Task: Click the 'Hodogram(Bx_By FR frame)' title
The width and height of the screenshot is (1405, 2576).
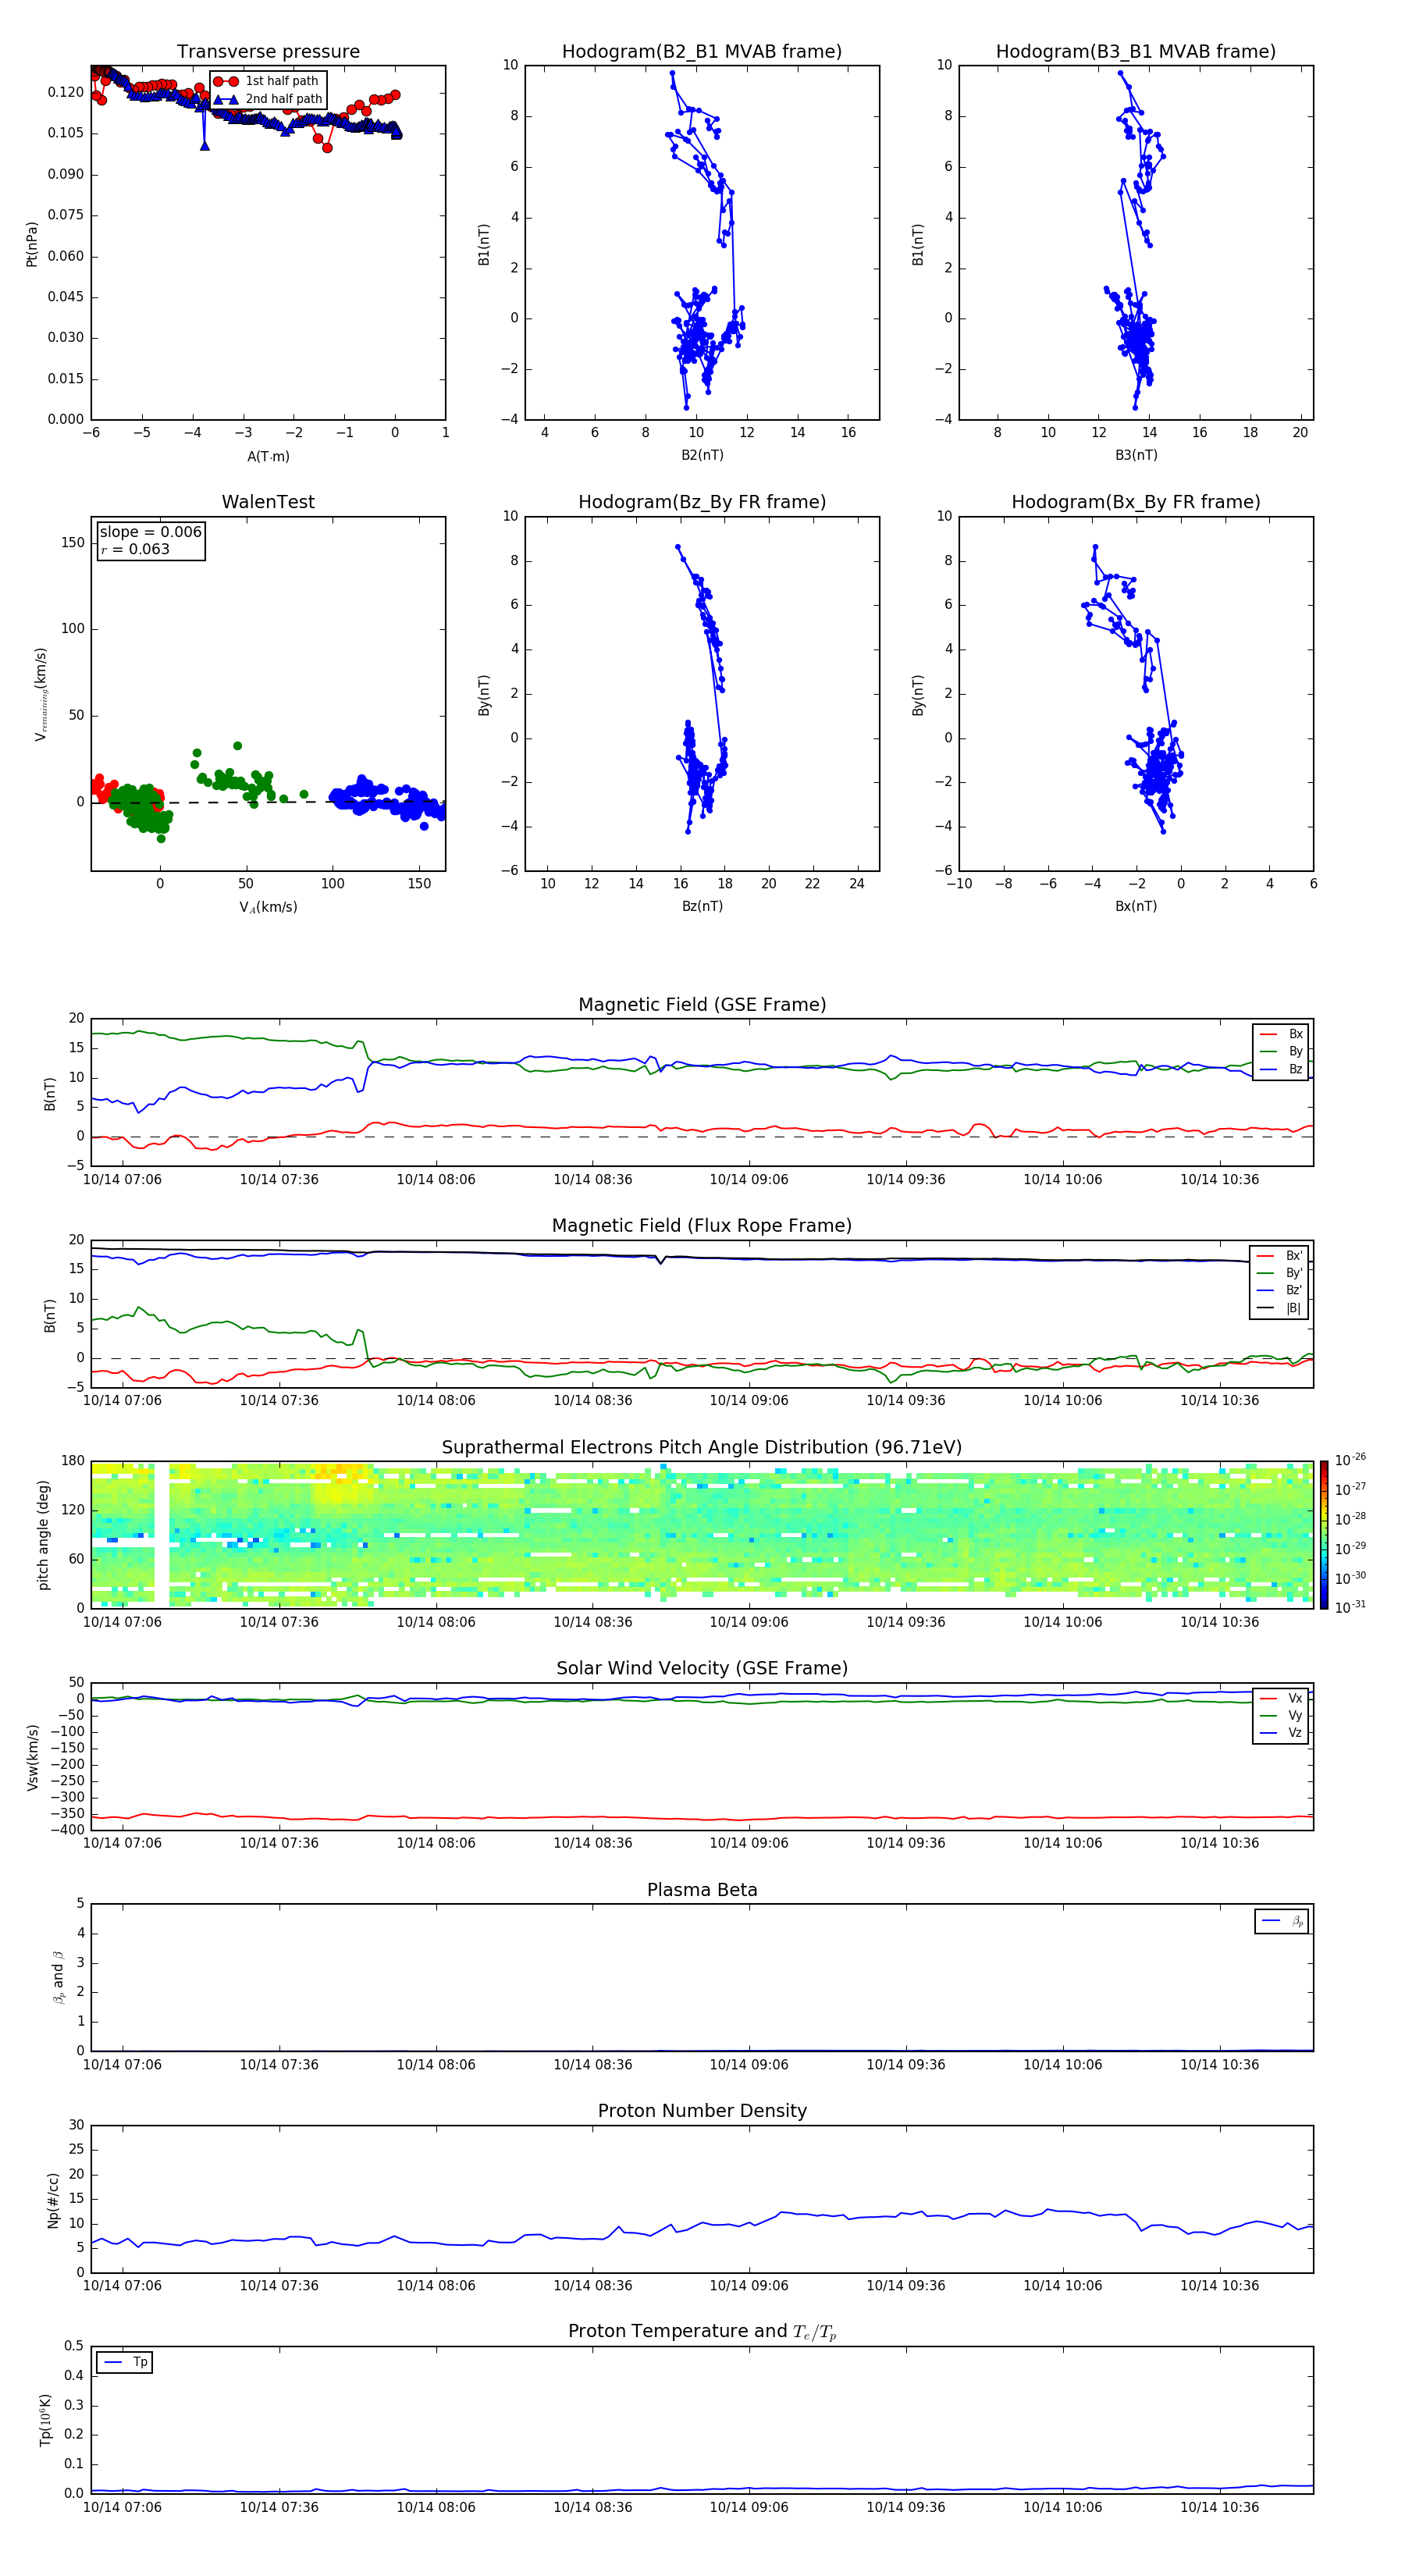Action: click(x=1136, y=502)
